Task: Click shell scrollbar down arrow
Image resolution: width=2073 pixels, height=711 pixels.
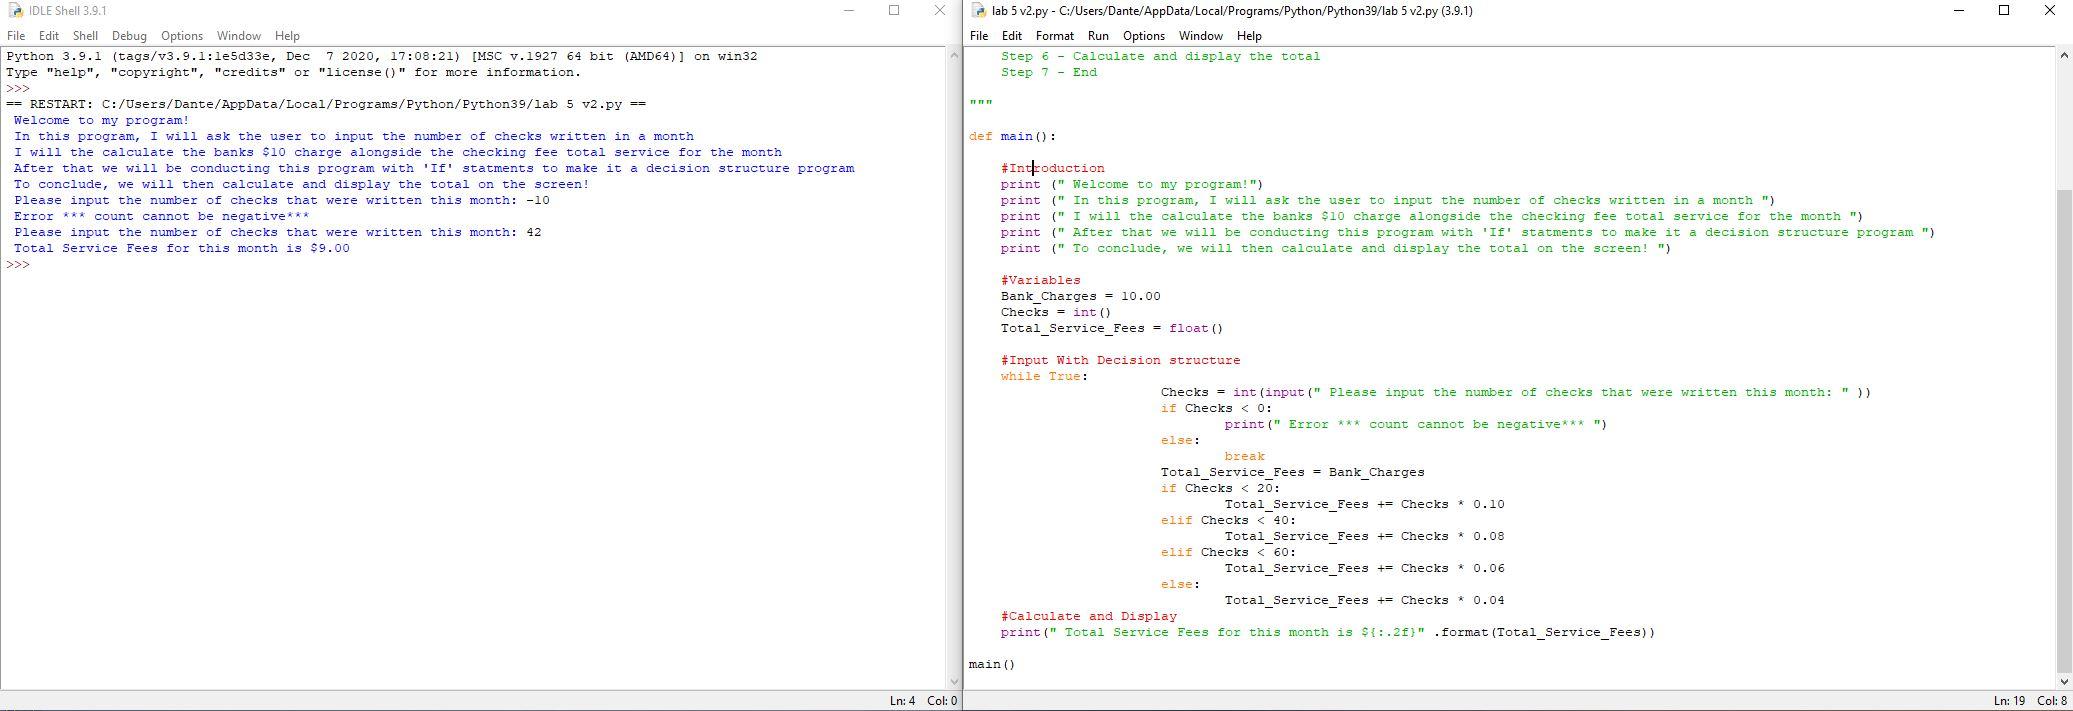Action: click(954, 681)
